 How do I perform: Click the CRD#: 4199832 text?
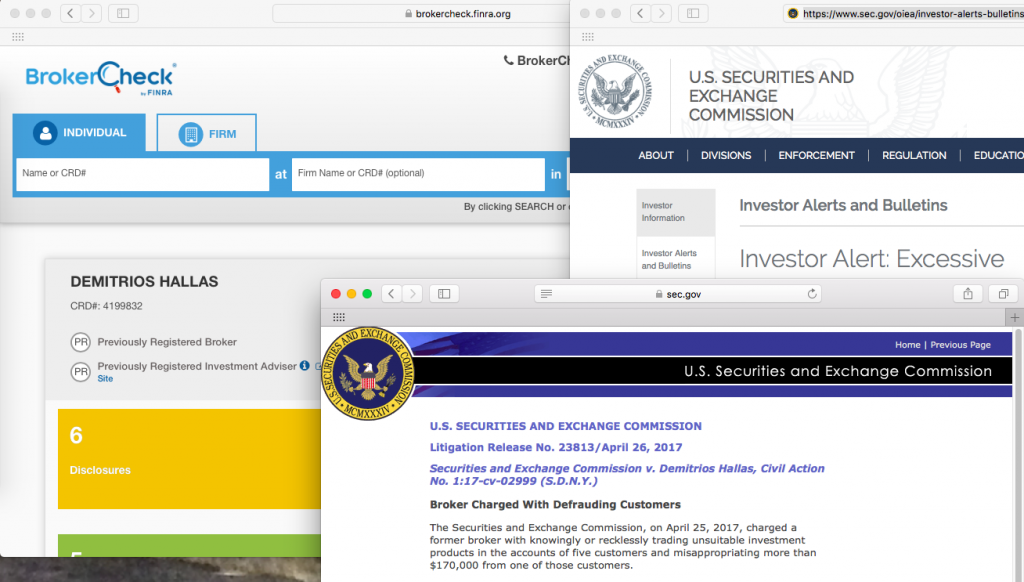pyautogui.click(x=106, y=306)
